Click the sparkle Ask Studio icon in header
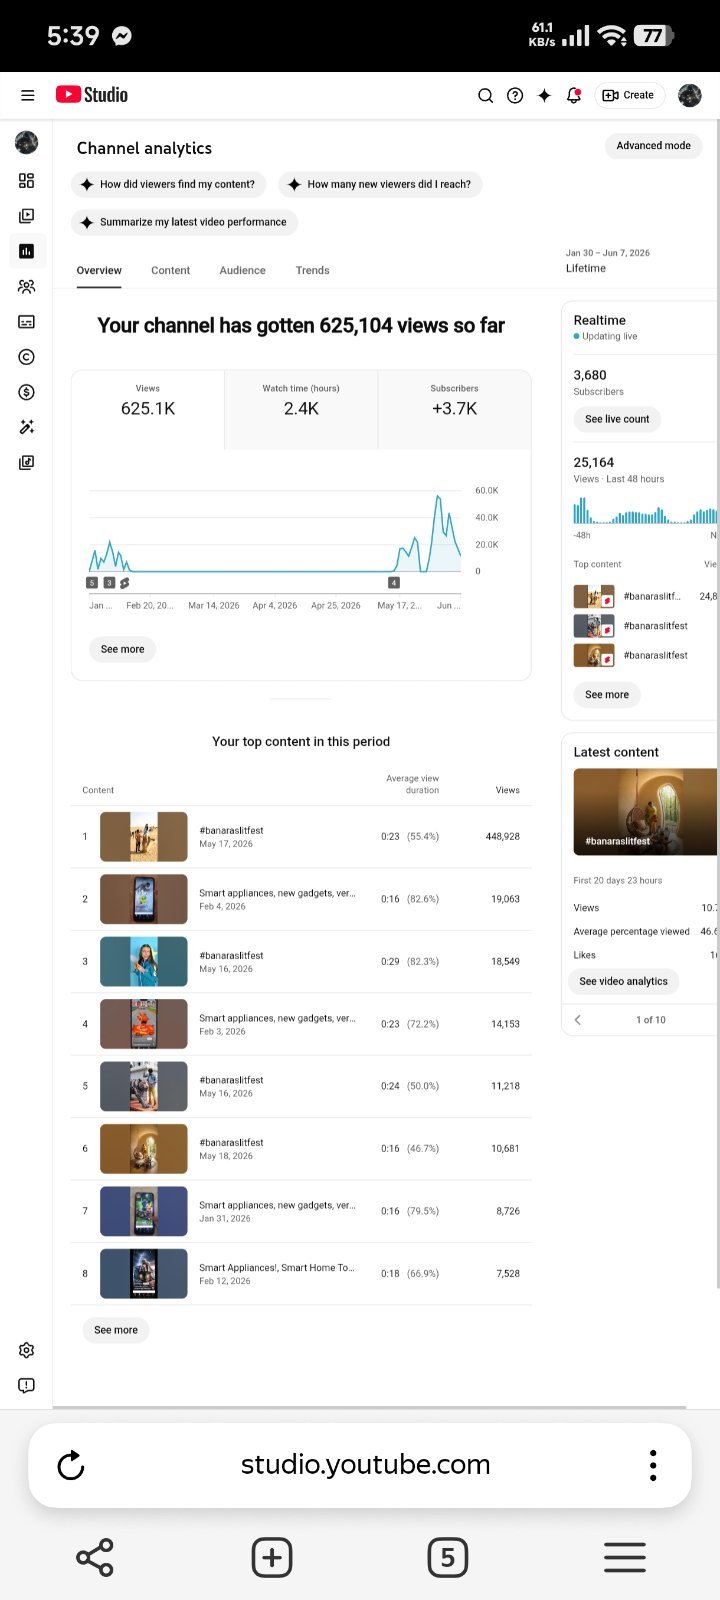 coord(544,95)
